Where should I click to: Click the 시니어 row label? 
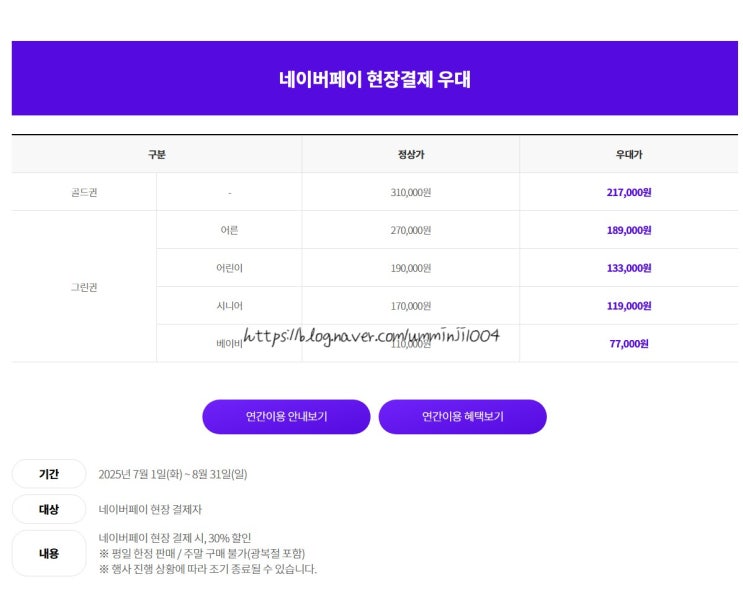tap(229, 306)
